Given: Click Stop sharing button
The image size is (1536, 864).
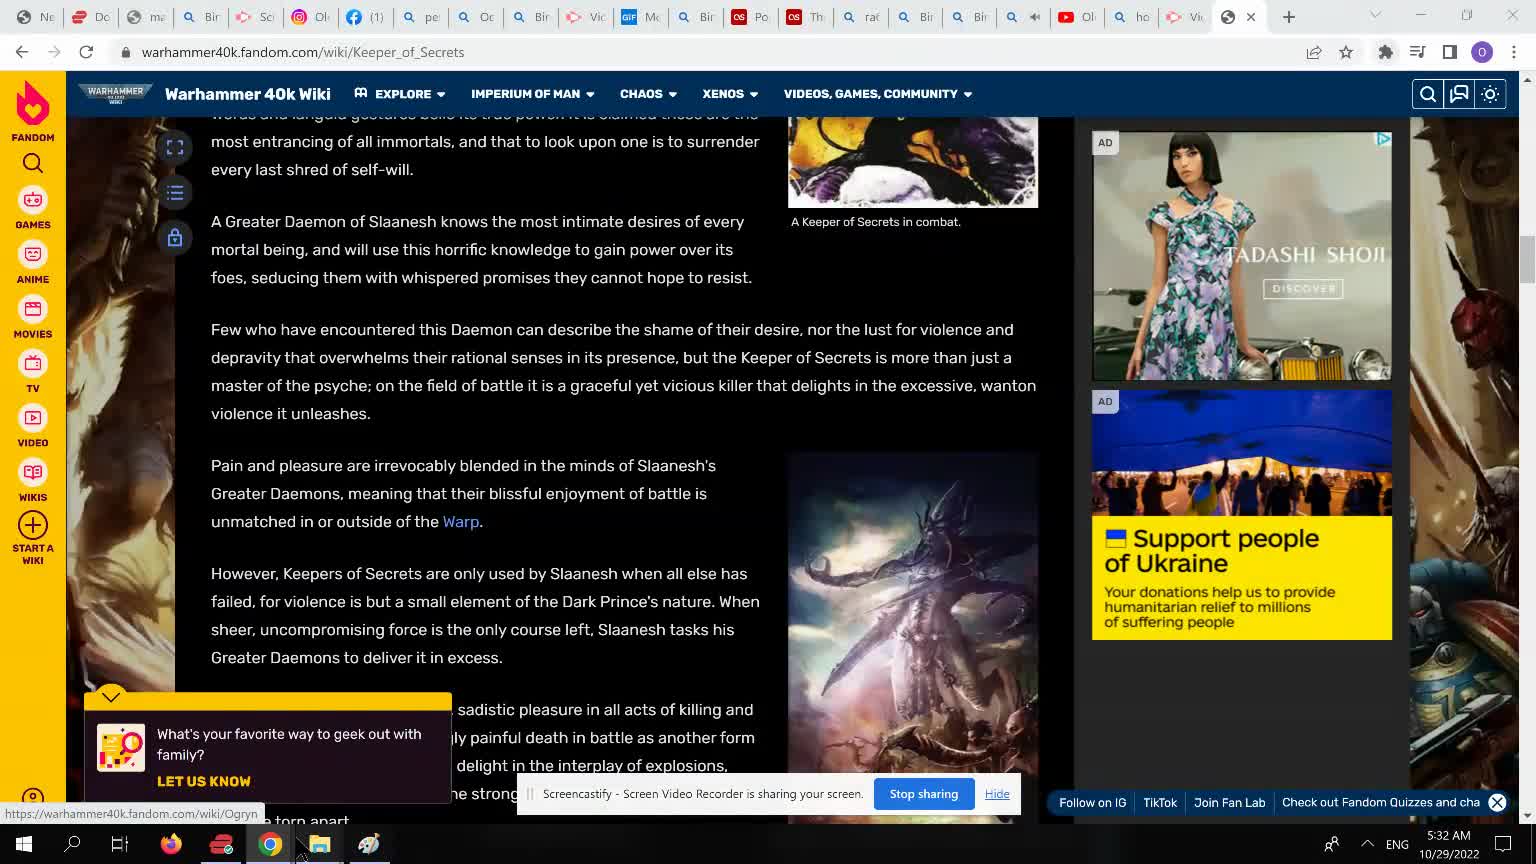Looking at the screenshot, I should [x=924, y=794].
